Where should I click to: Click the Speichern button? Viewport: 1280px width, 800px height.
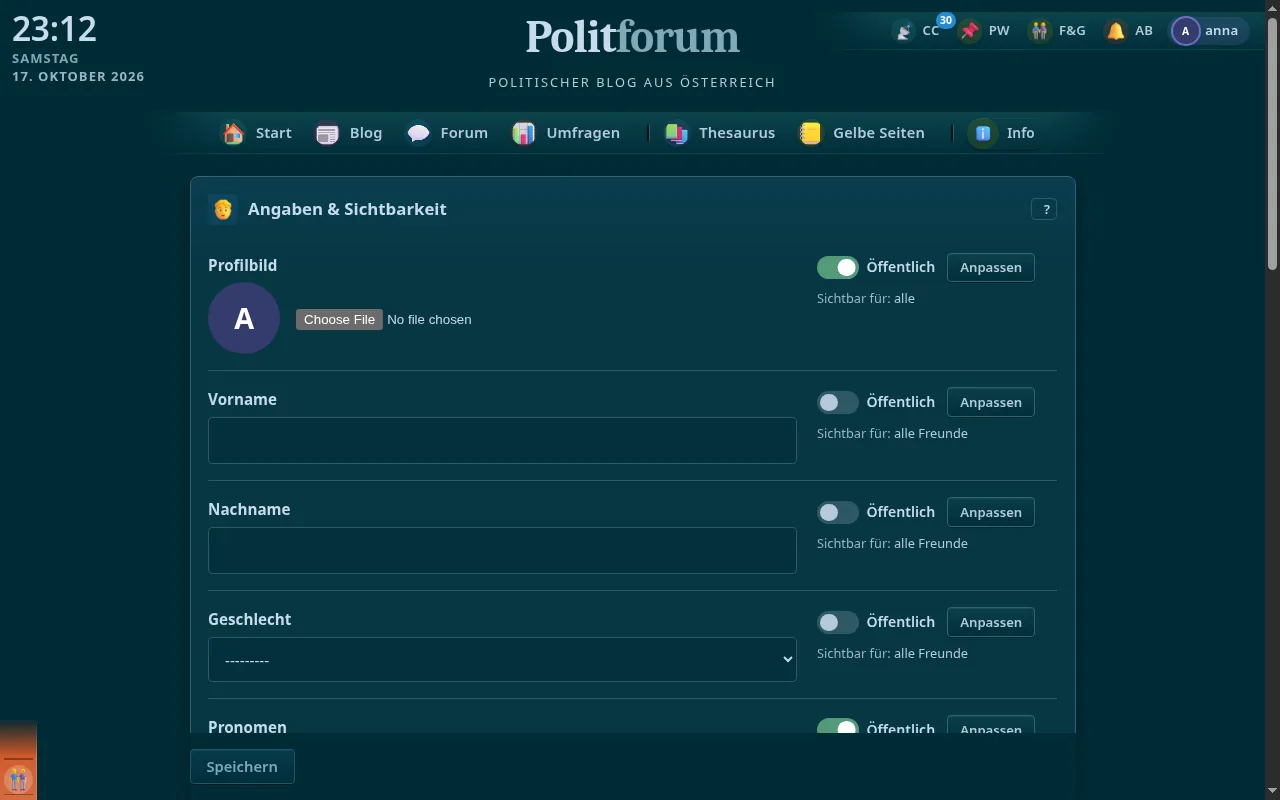pyautogui.click(x=242, y=767)
